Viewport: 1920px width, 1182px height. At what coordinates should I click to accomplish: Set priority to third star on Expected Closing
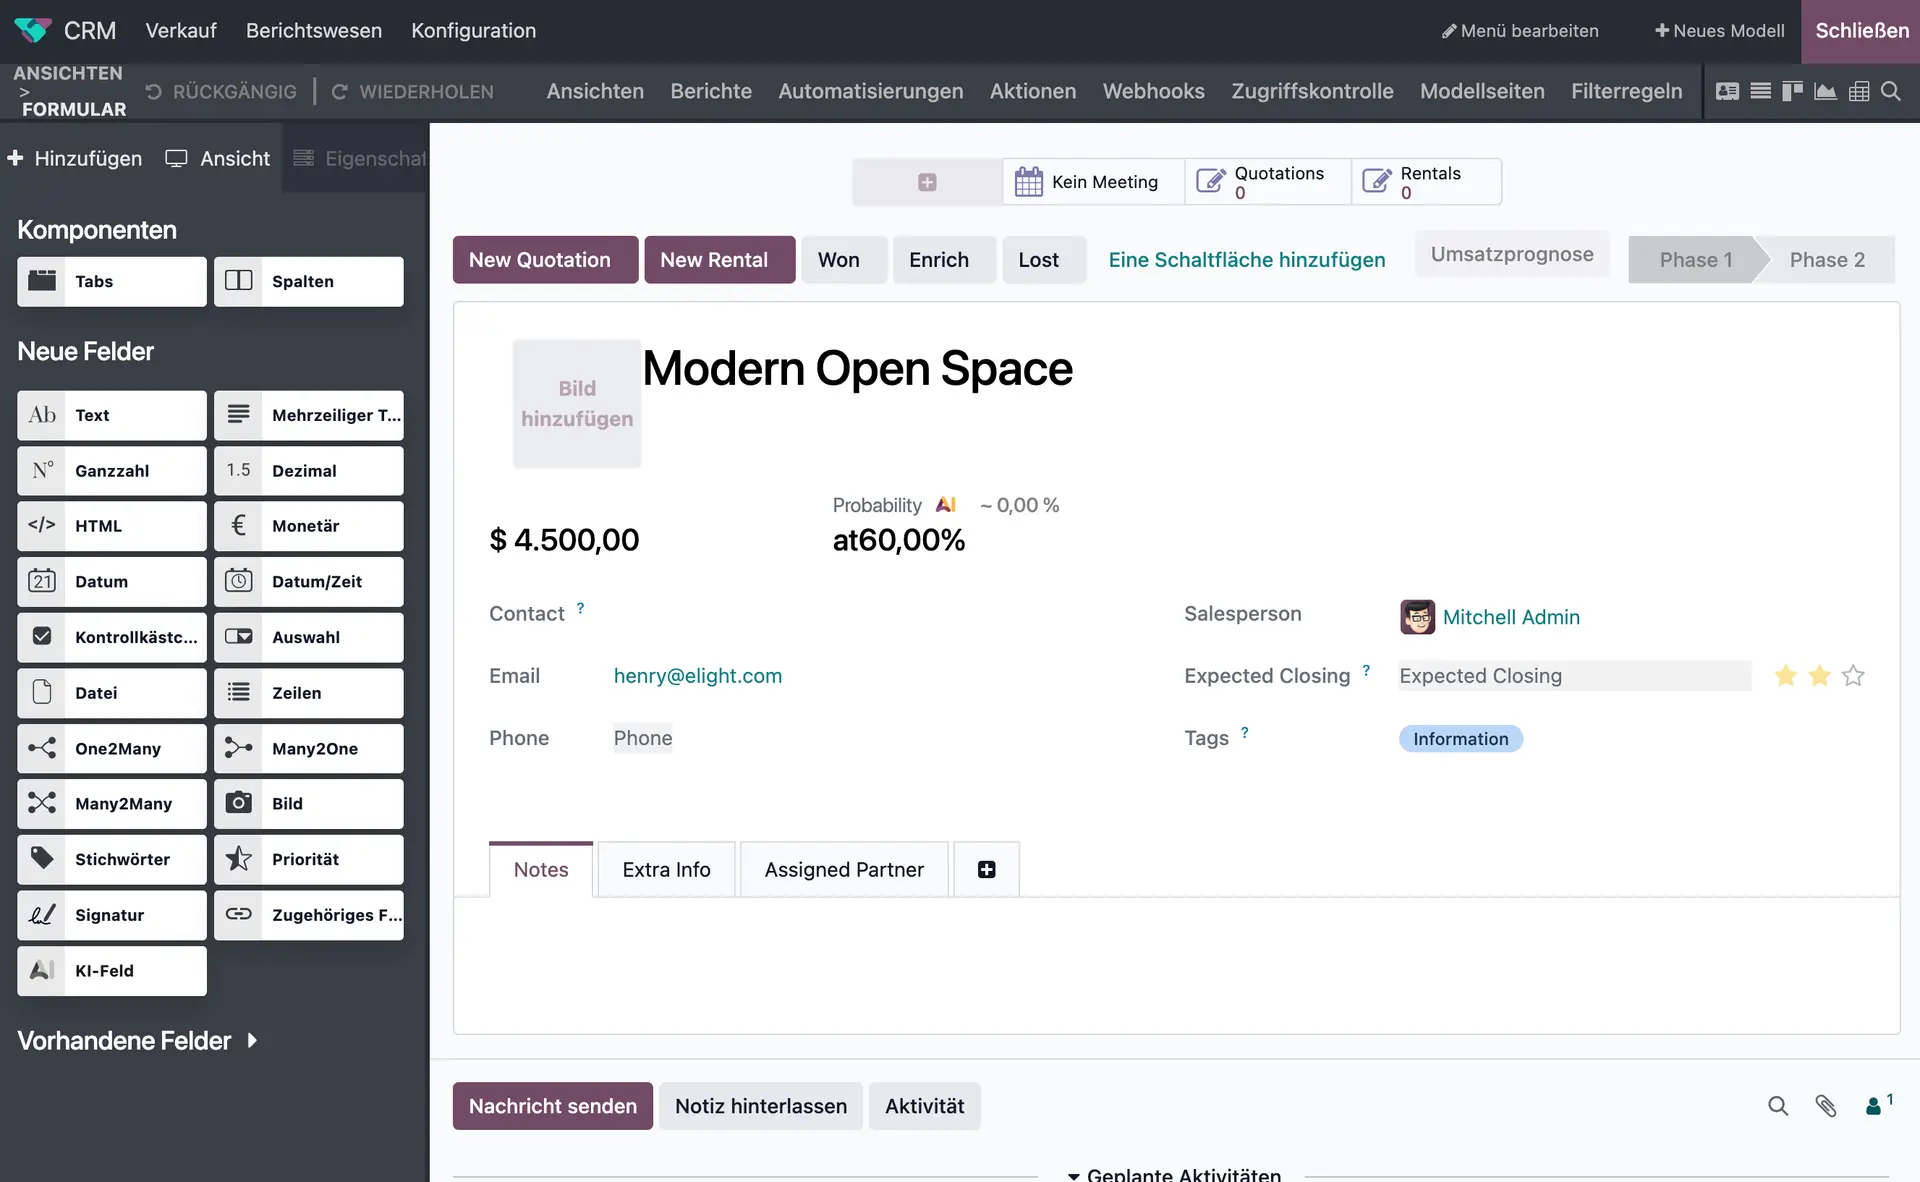coord(1854,676)
